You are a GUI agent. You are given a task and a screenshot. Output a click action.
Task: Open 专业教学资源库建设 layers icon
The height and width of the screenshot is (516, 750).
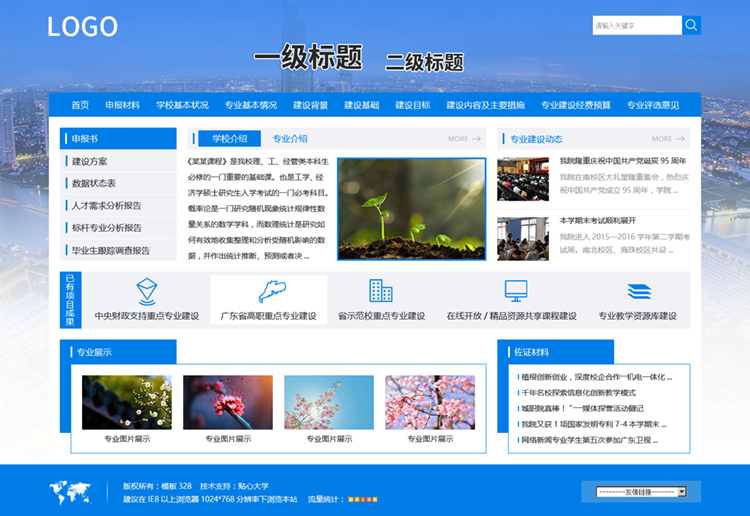[x=638, y=291]
